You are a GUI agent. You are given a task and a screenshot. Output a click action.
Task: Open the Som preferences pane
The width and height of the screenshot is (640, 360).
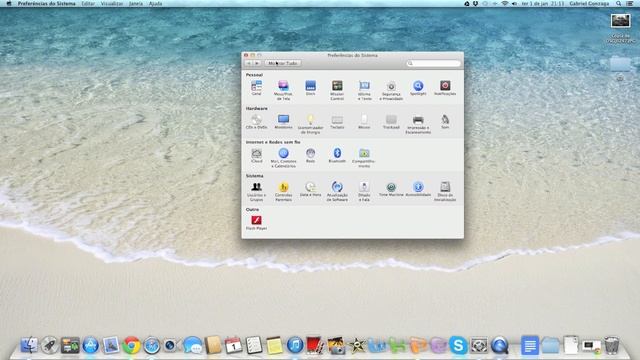(x=445, y=122)
